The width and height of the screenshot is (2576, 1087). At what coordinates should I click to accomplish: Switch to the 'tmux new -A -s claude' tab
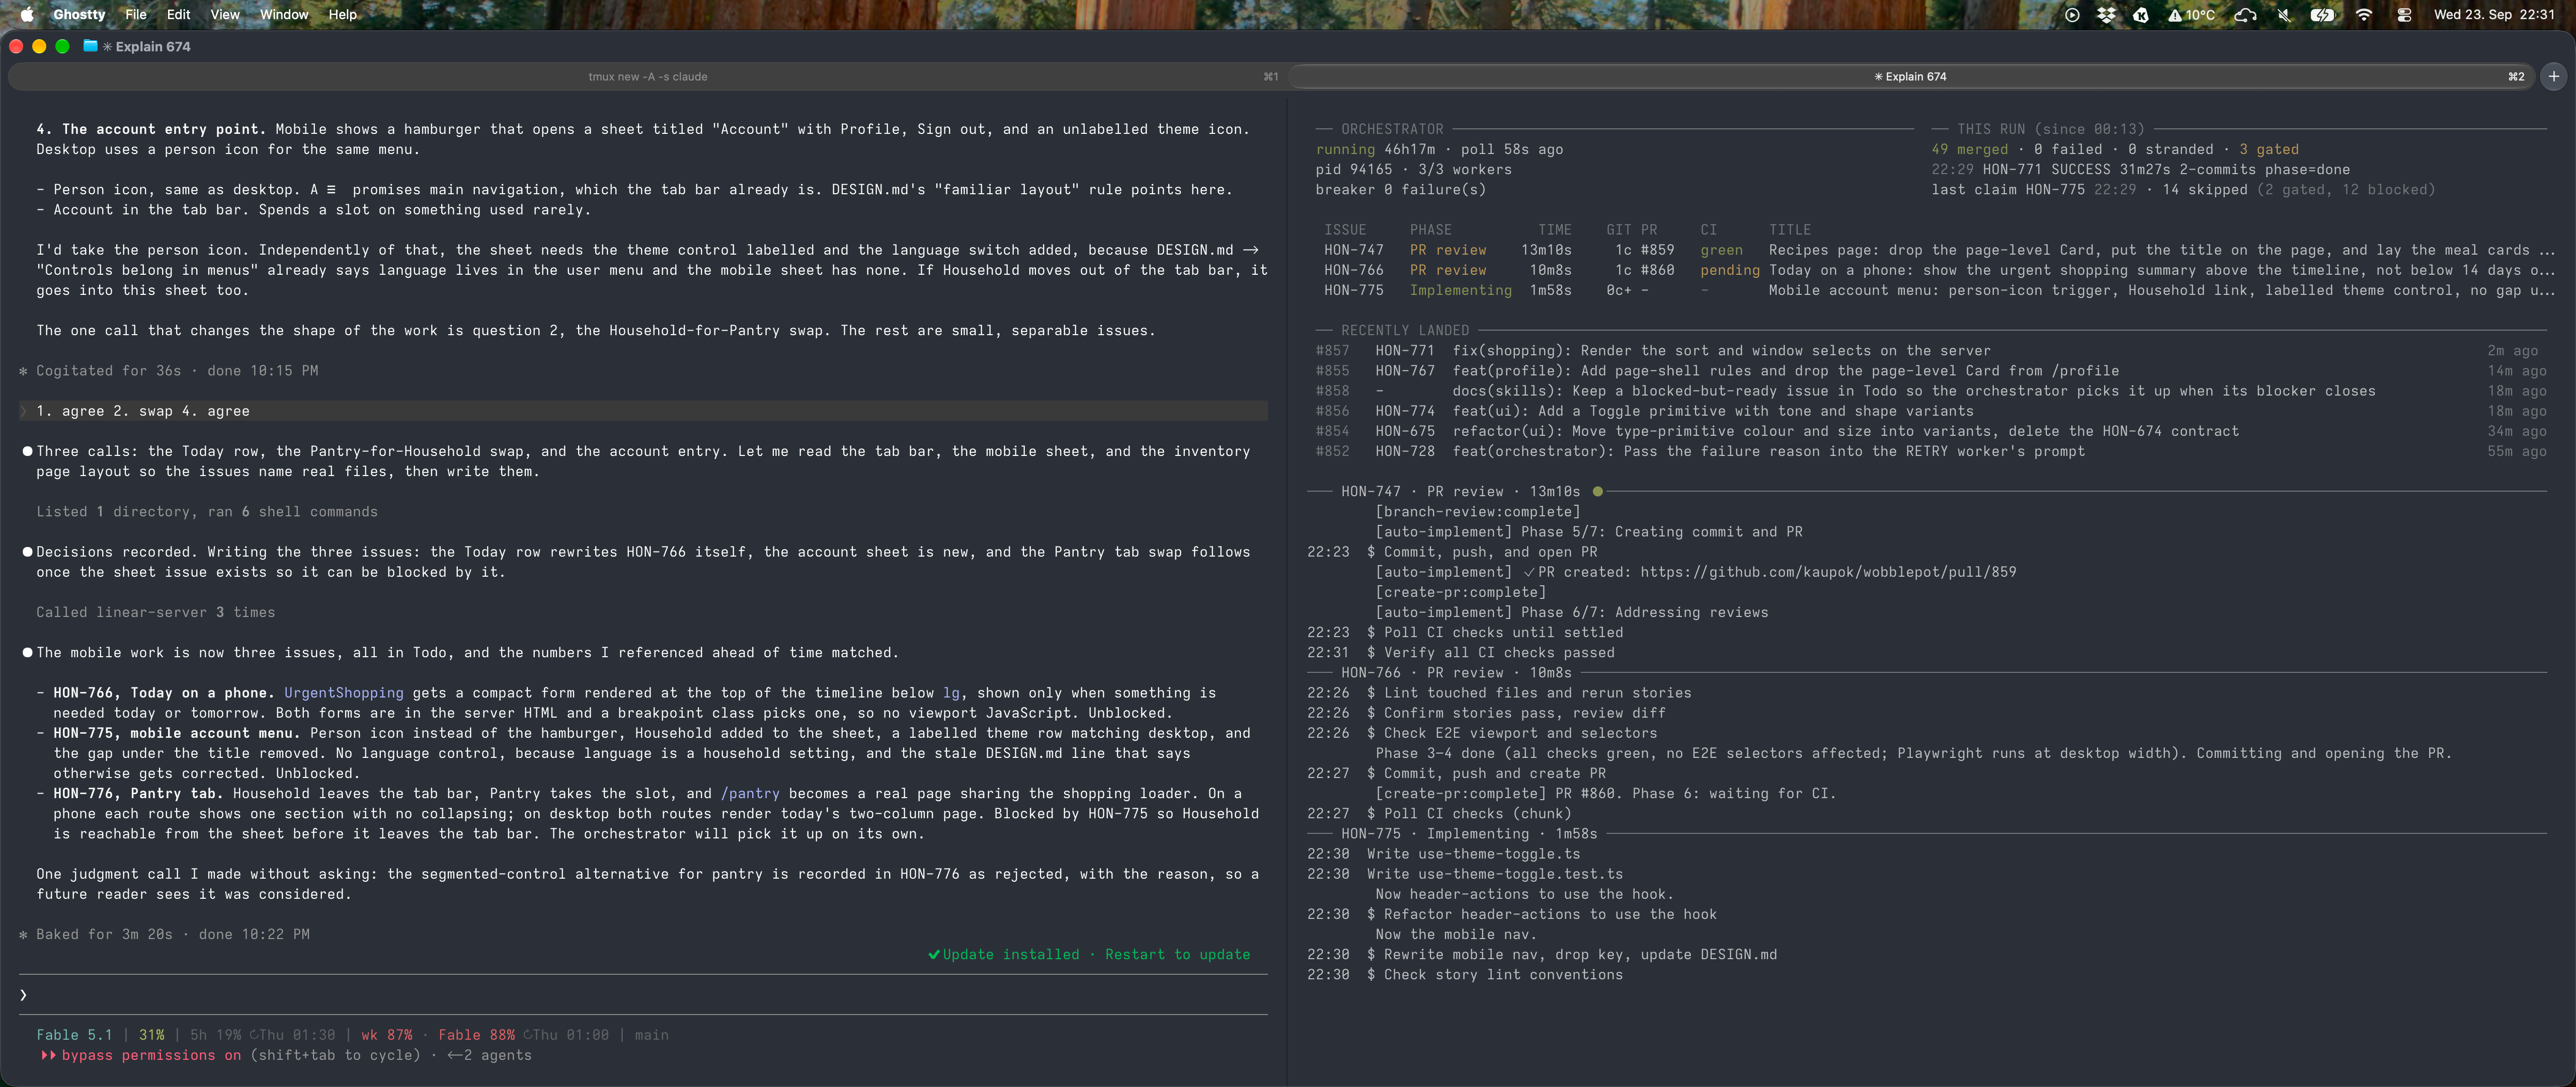(x=647, y=76)
